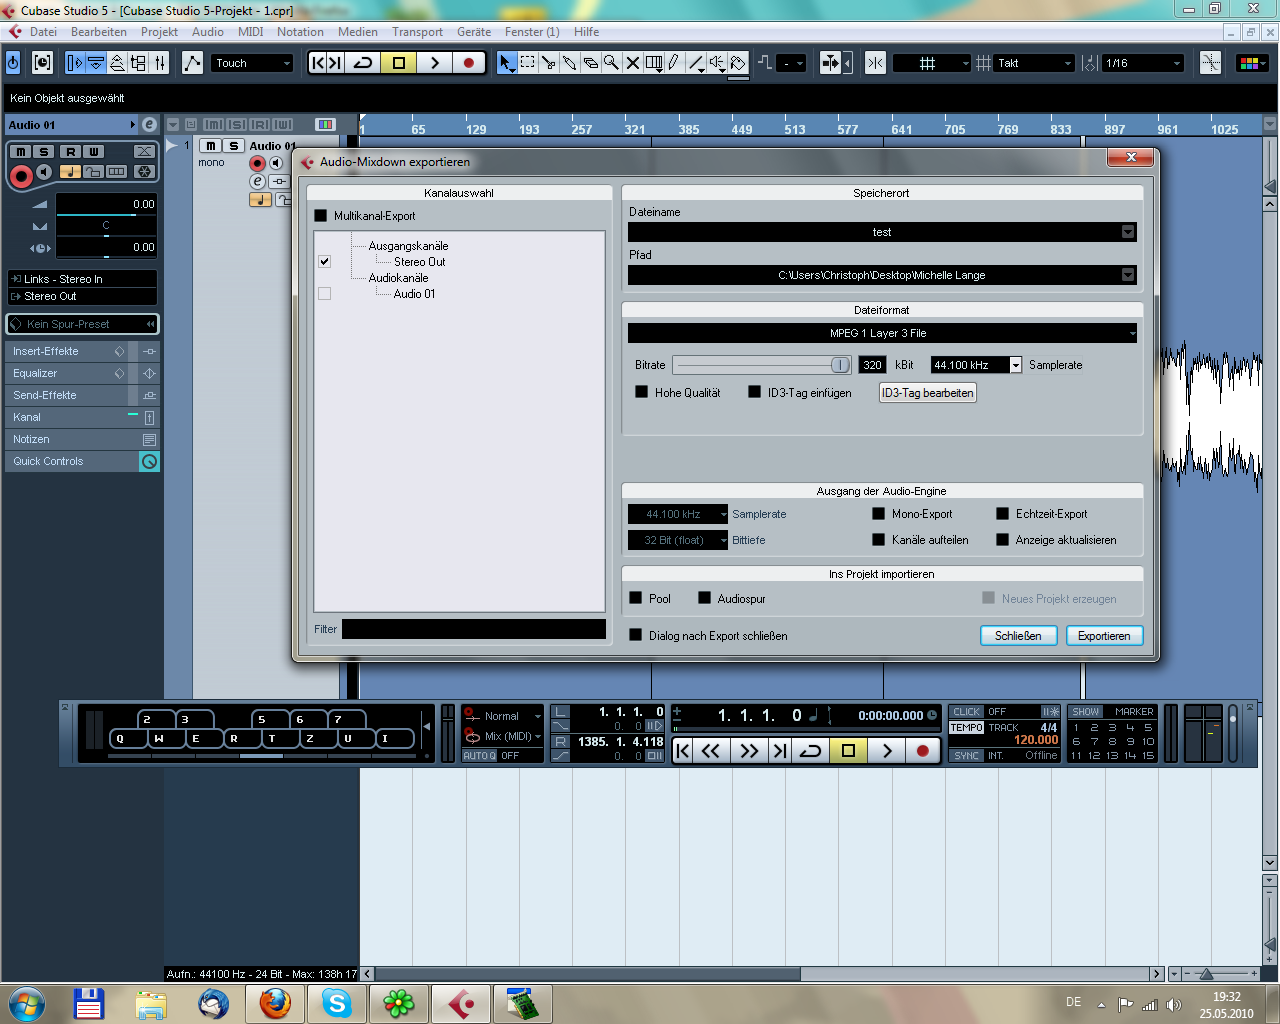Open Edit Channel Settings 'e' icon in inspector
This screenshot has height=1024, width=1280.
click(x=149, y=125)
